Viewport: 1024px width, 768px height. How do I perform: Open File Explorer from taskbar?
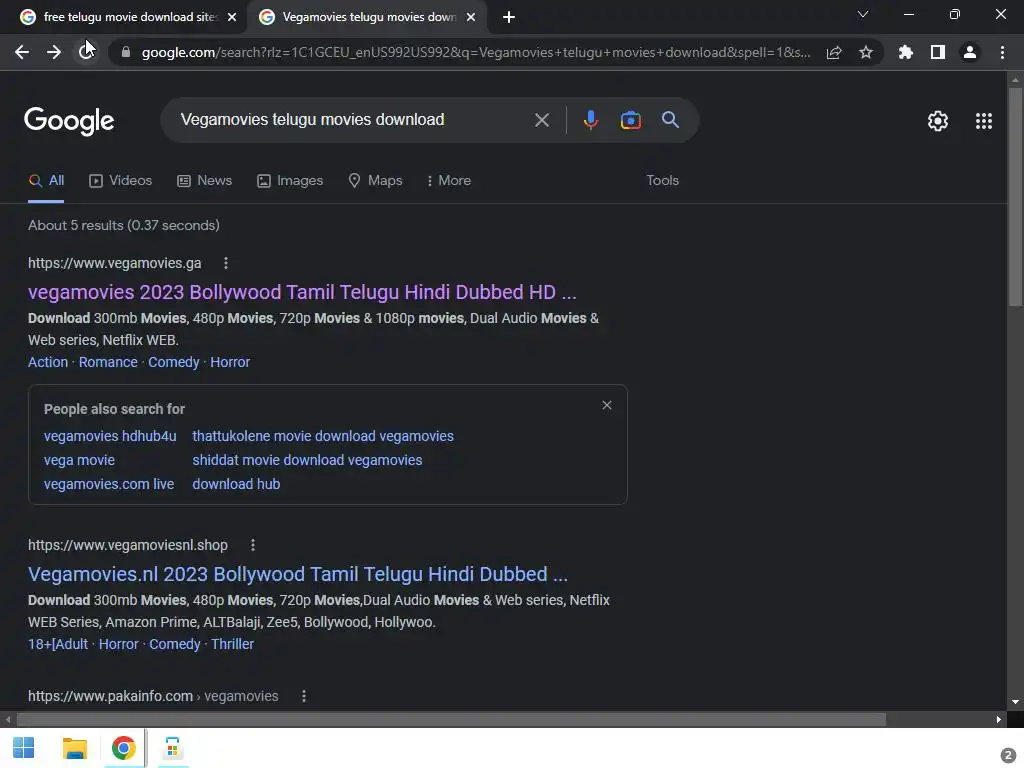pos(74,748)
